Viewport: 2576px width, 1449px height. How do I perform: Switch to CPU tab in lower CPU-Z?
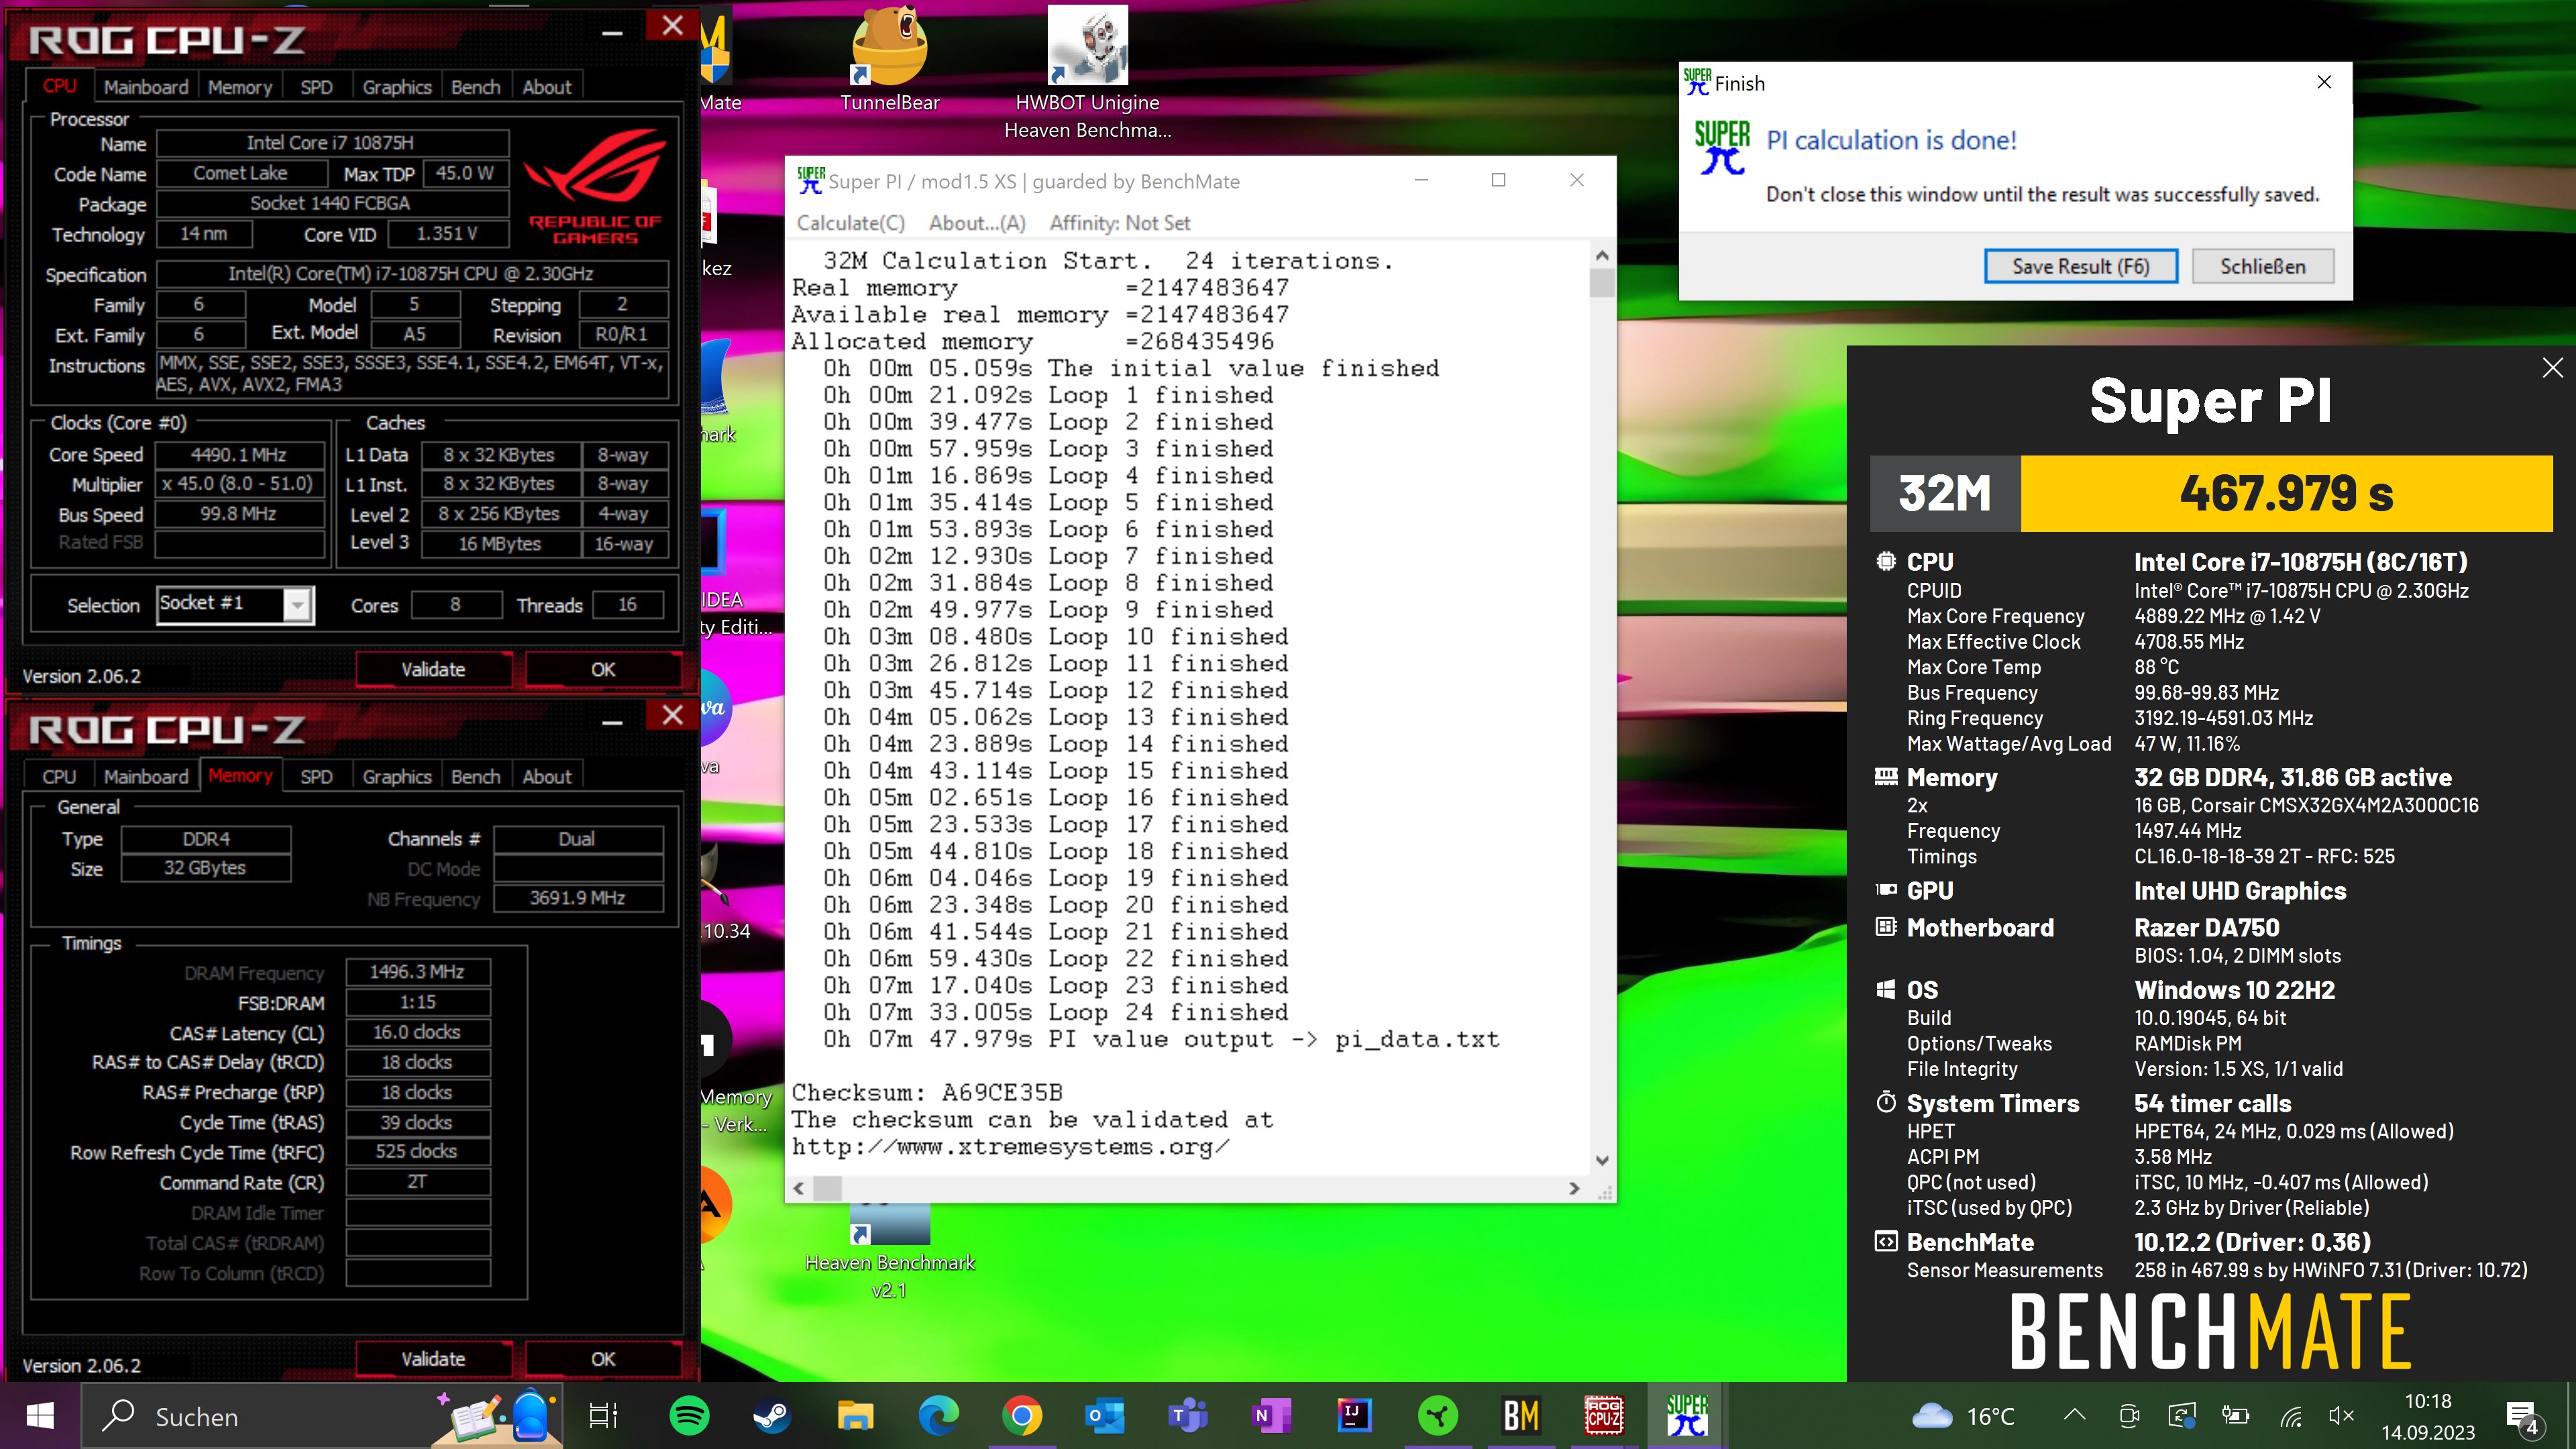59,777
